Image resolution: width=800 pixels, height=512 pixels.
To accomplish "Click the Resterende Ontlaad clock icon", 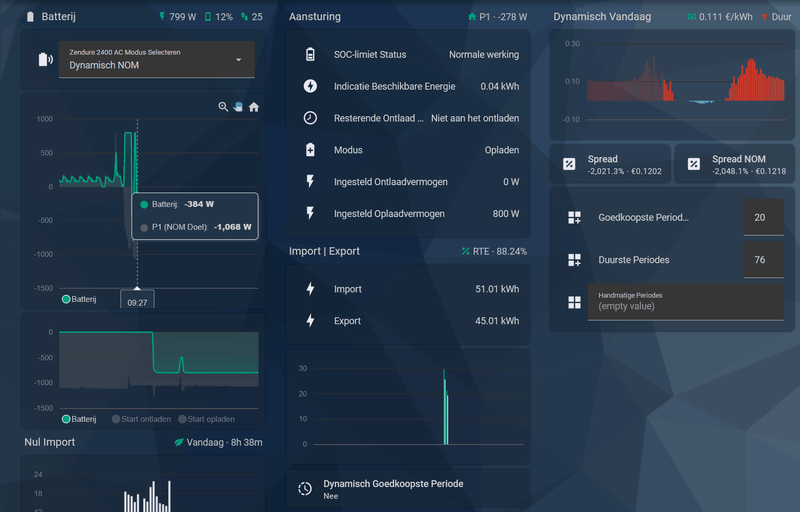I will click(310, 118).
